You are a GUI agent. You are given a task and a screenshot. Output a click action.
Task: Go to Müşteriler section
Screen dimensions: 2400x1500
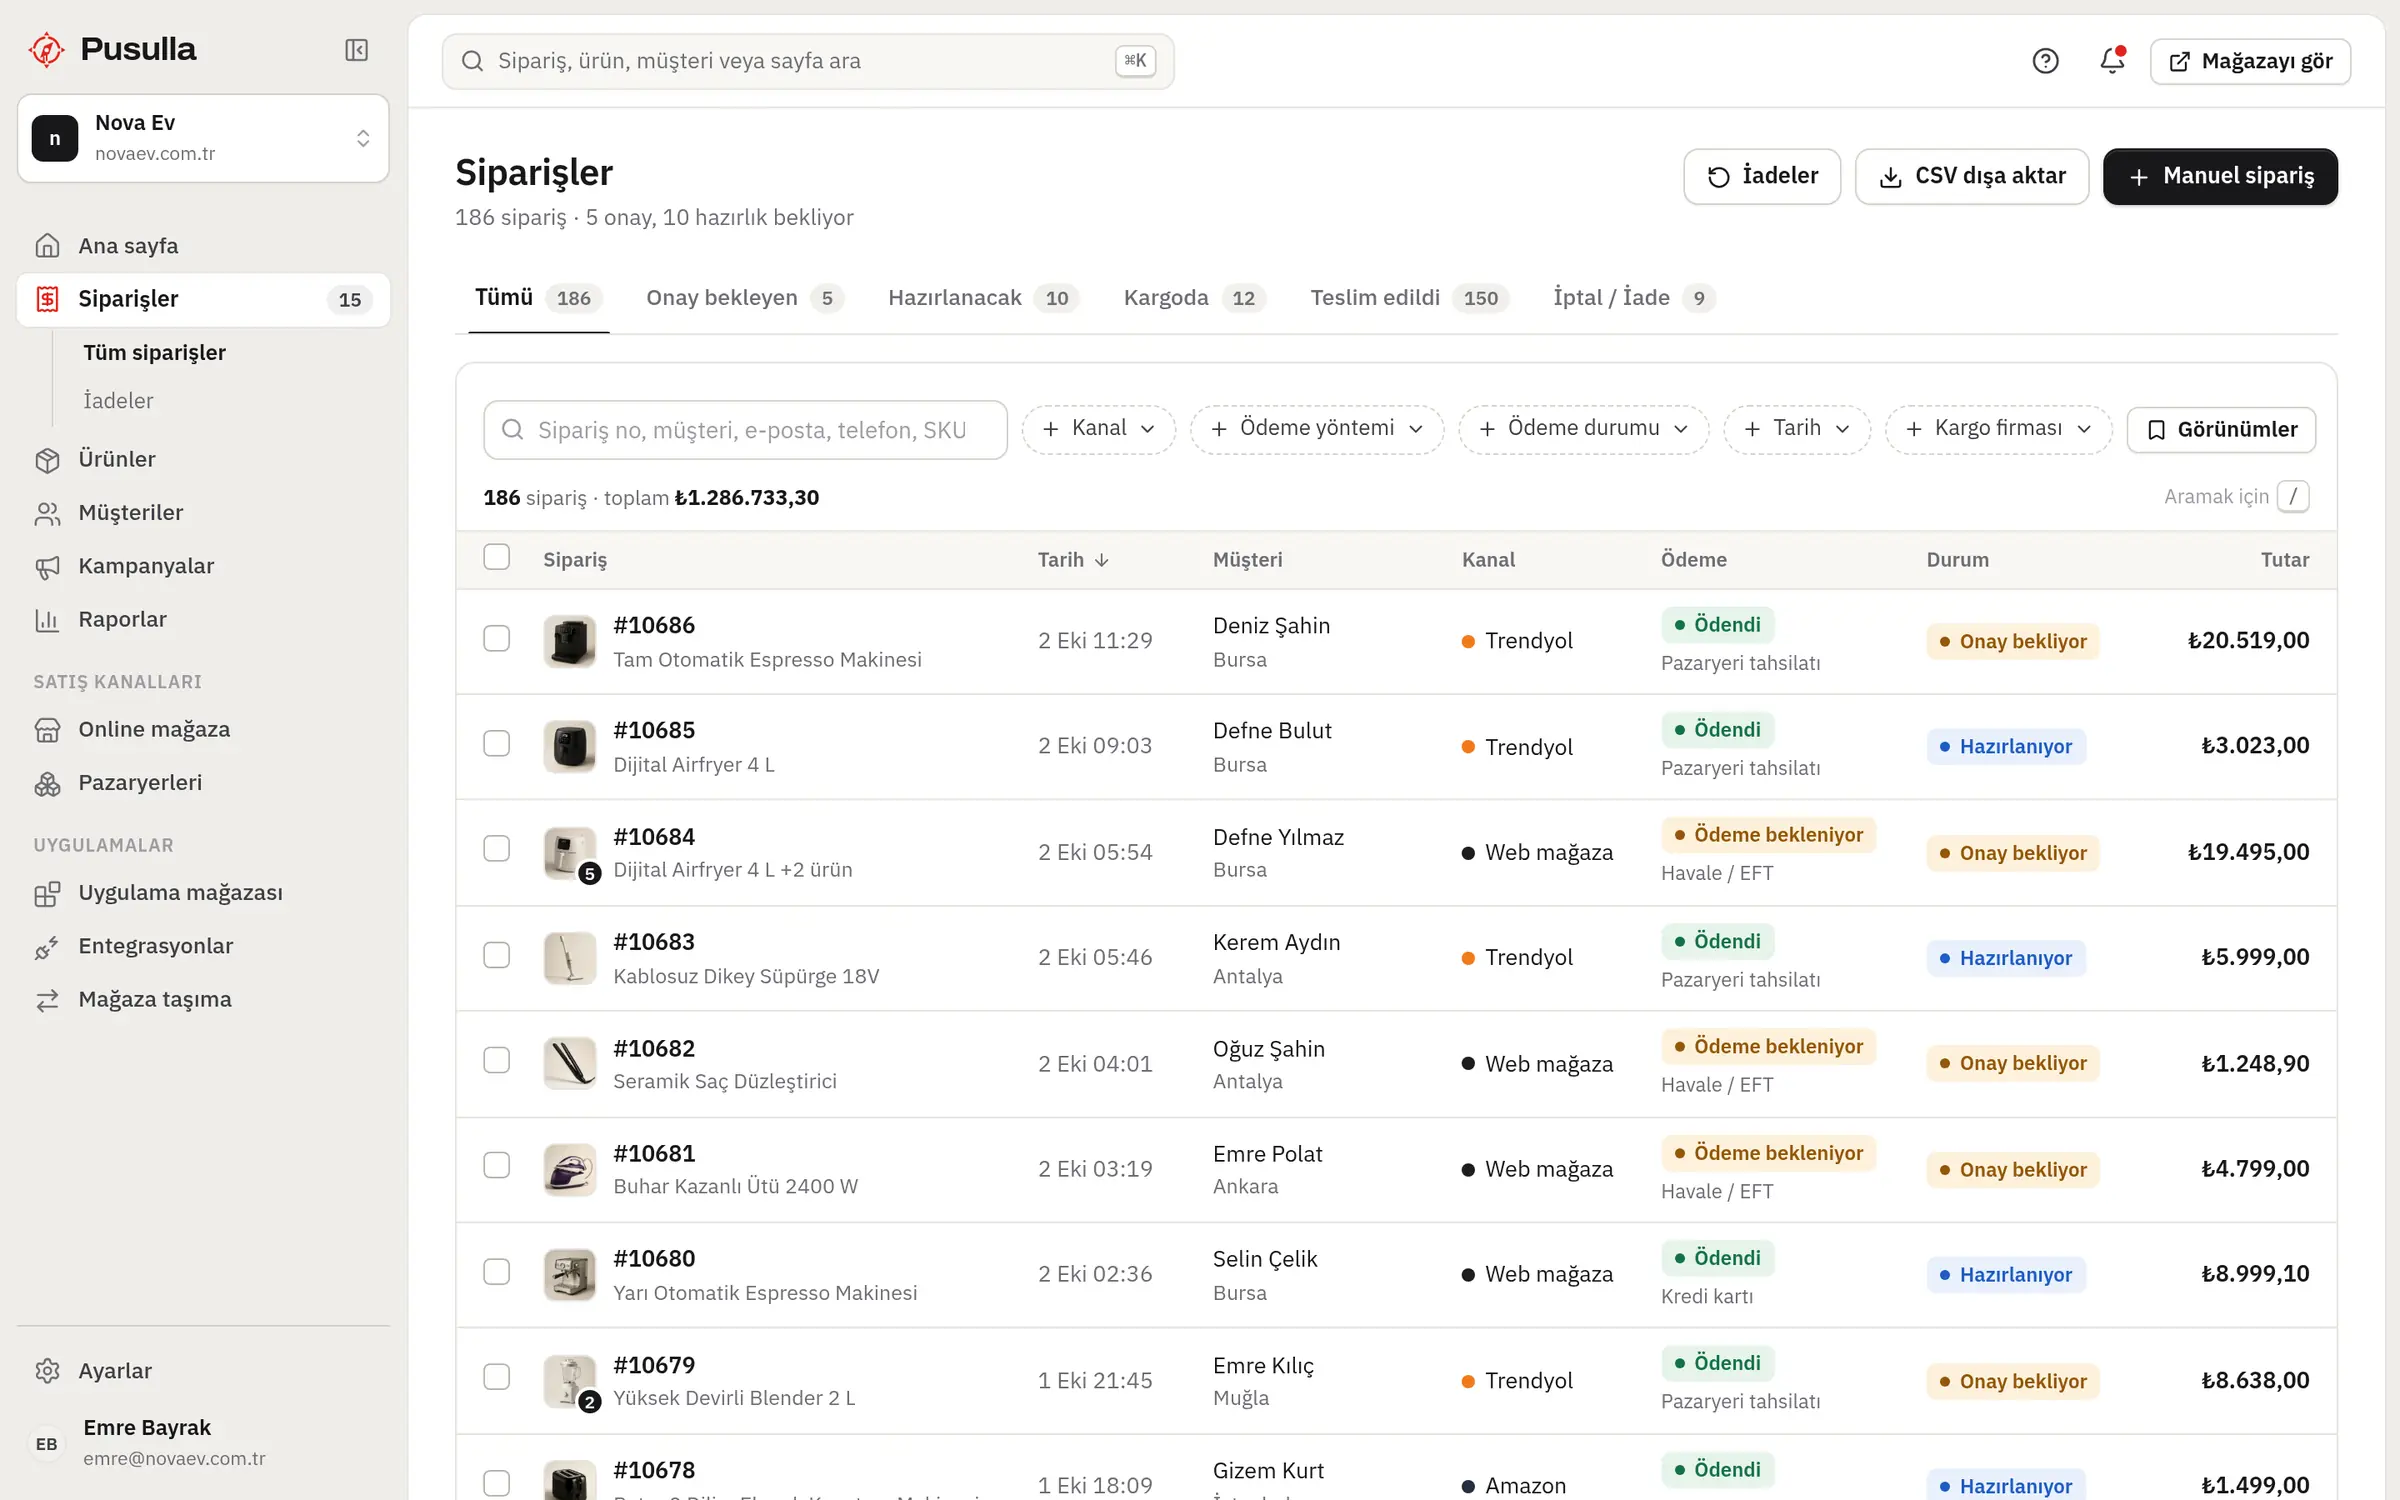coord(203,513)
